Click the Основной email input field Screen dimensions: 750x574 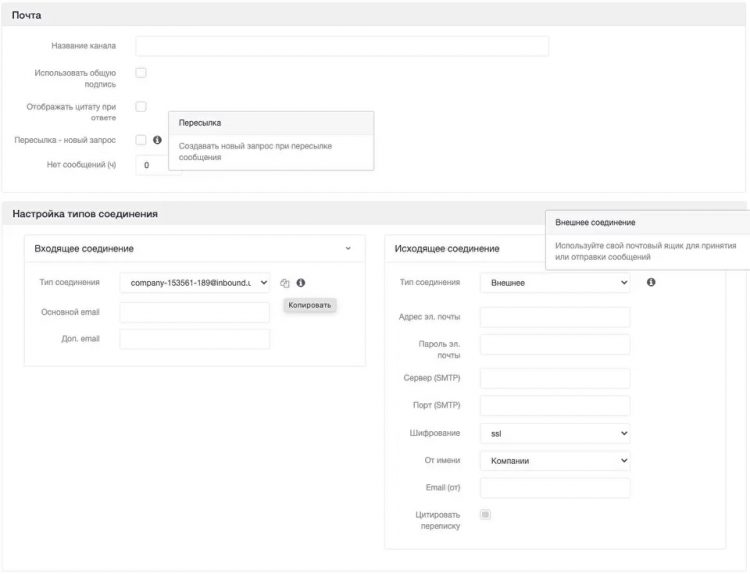click(x=194, y=313)
